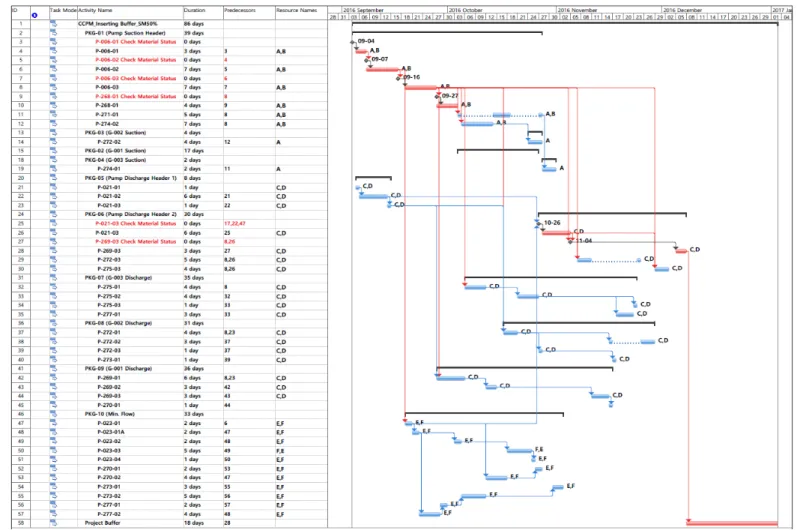The image size is (797, 530).
Task: Click the P-023-04 activity name
Action: (109, 459)
